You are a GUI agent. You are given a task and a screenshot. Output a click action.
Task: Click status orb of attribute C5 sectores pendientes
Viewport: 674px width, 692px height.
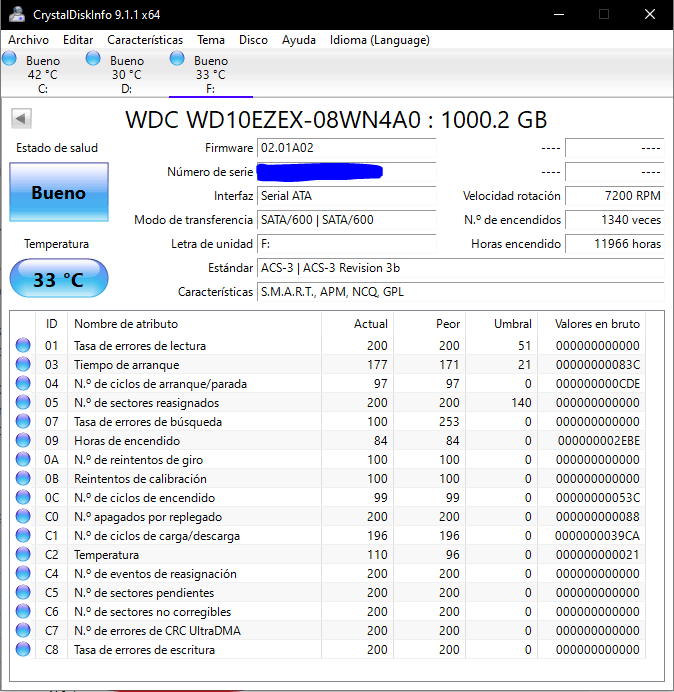click(23, 592)
